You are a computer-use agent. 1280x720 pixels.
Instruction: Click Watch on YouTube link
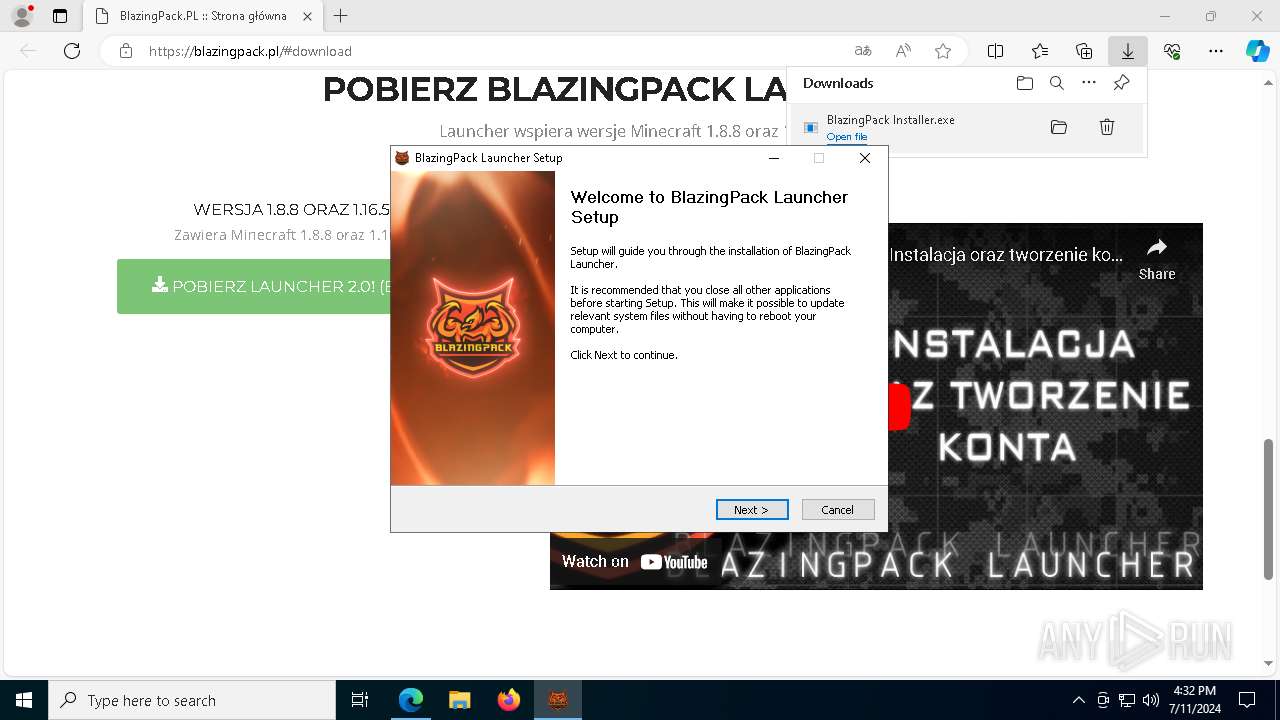pyautogui.click(x=634, y=562)
